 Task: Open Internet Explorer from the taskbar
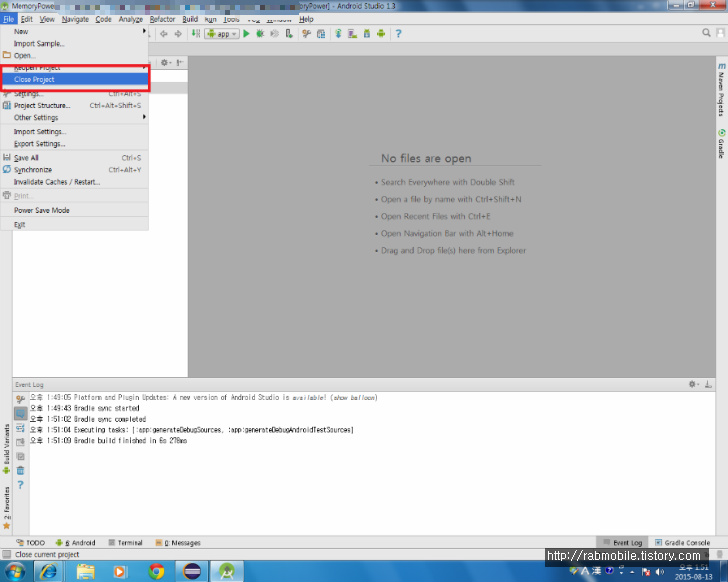[x=48, y=571]
